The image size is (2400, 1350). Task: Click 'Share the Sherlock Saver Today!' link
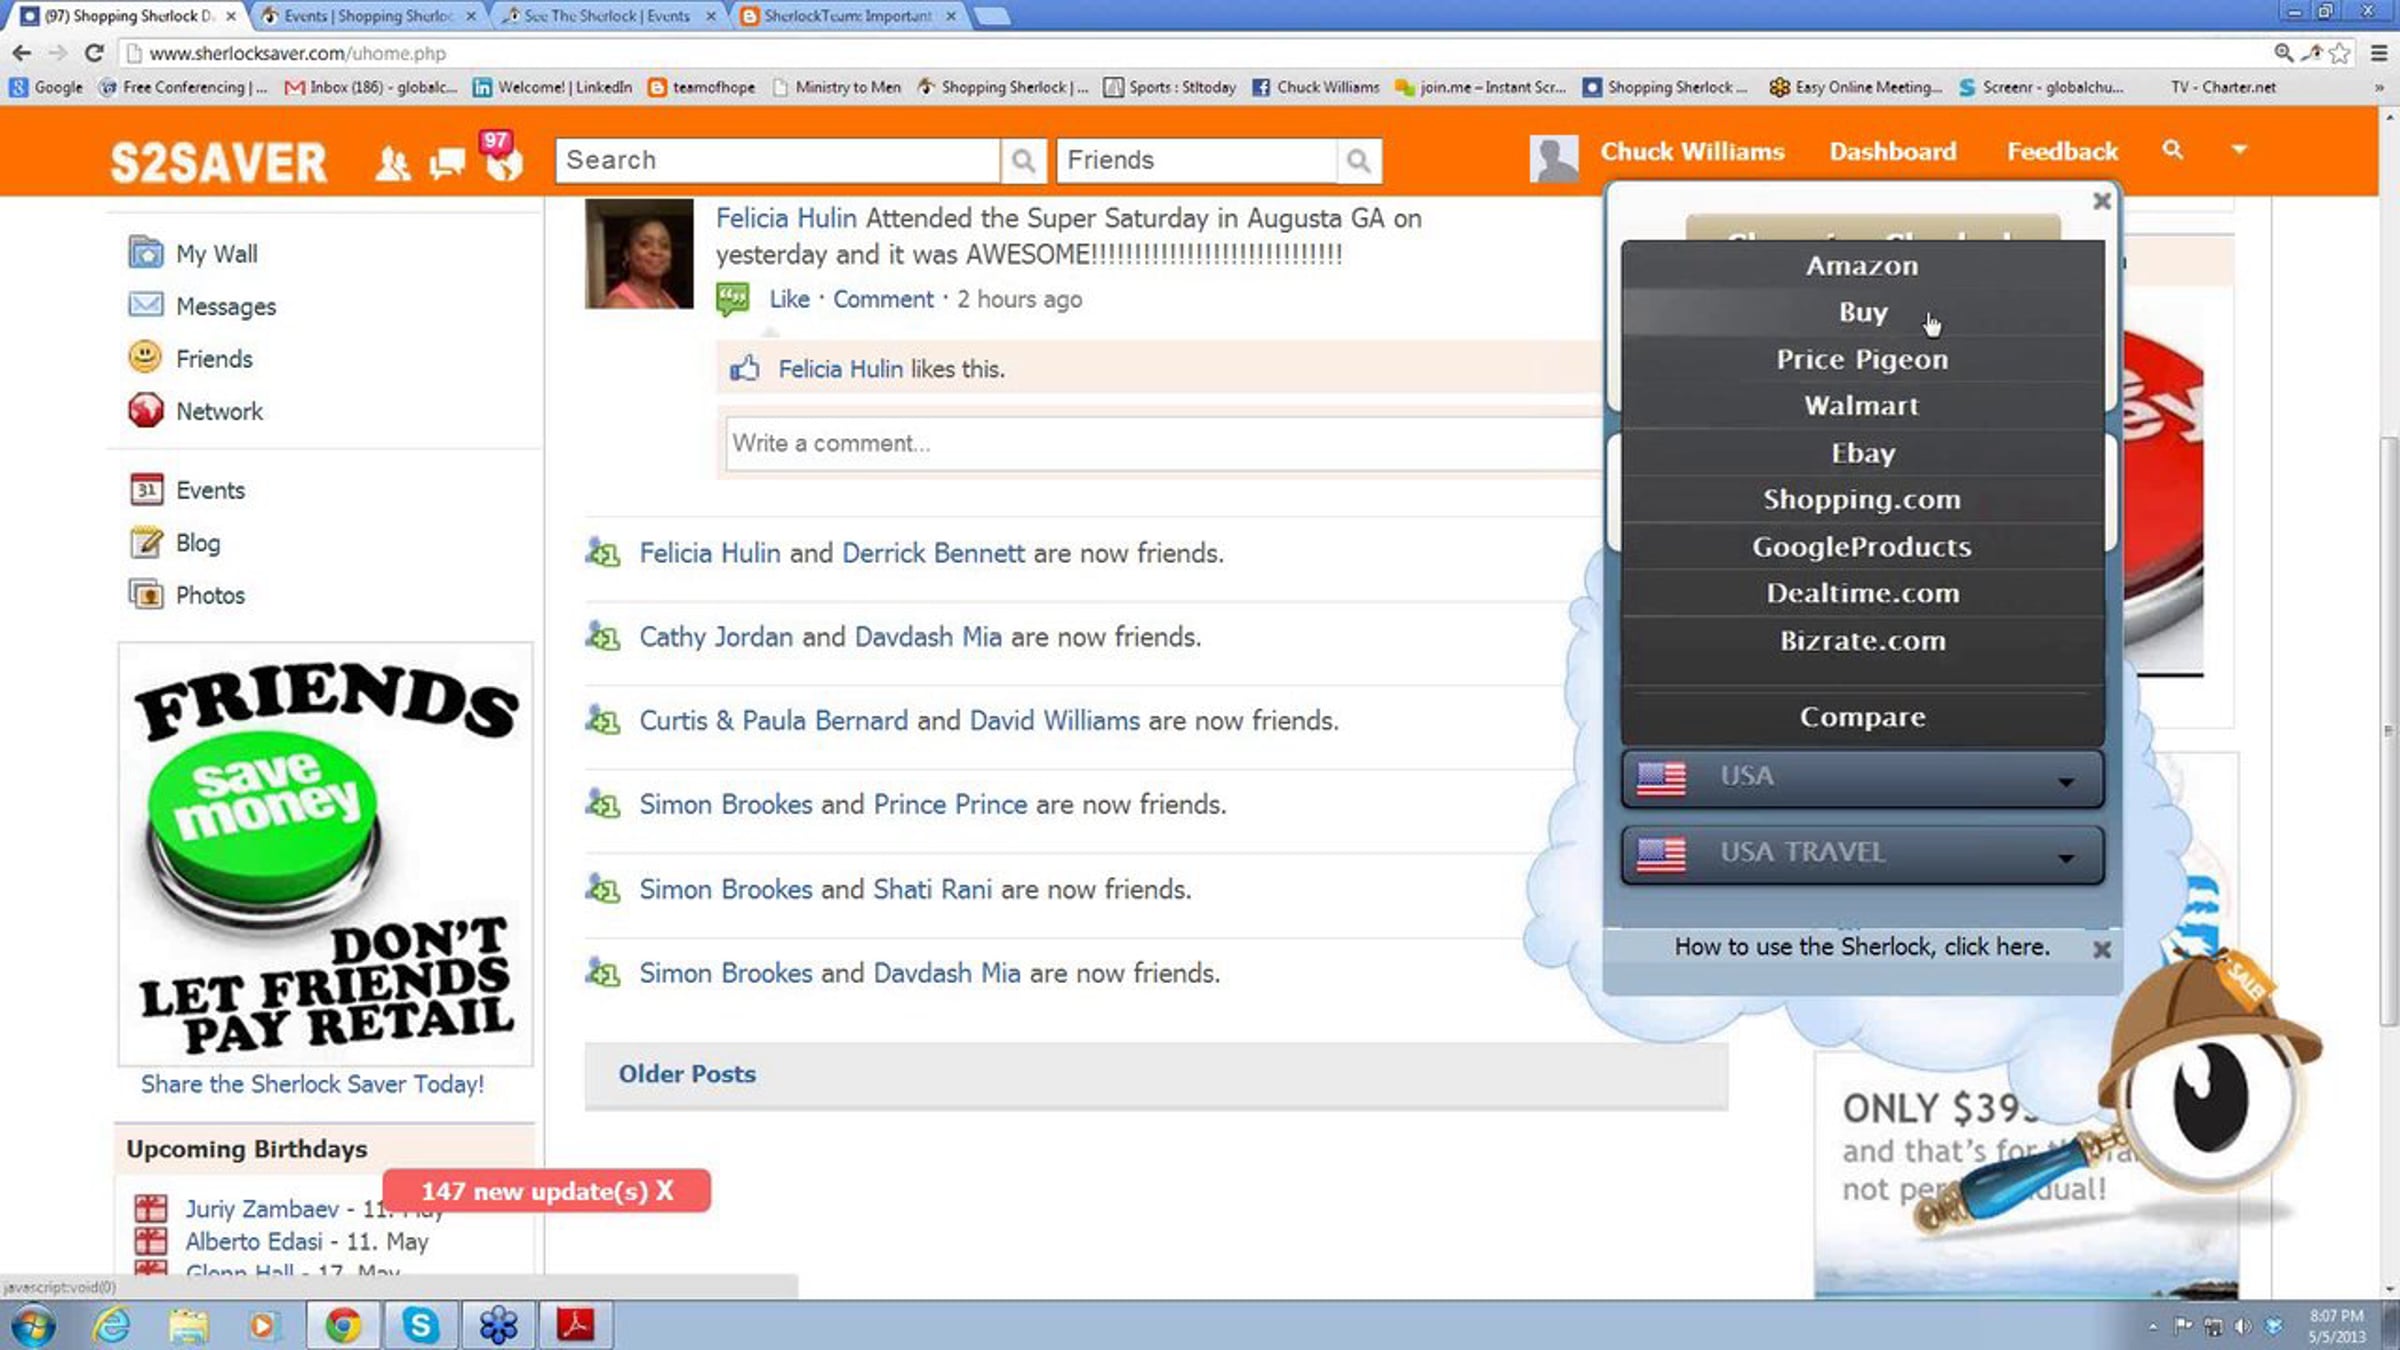(x=312, y=1084)
